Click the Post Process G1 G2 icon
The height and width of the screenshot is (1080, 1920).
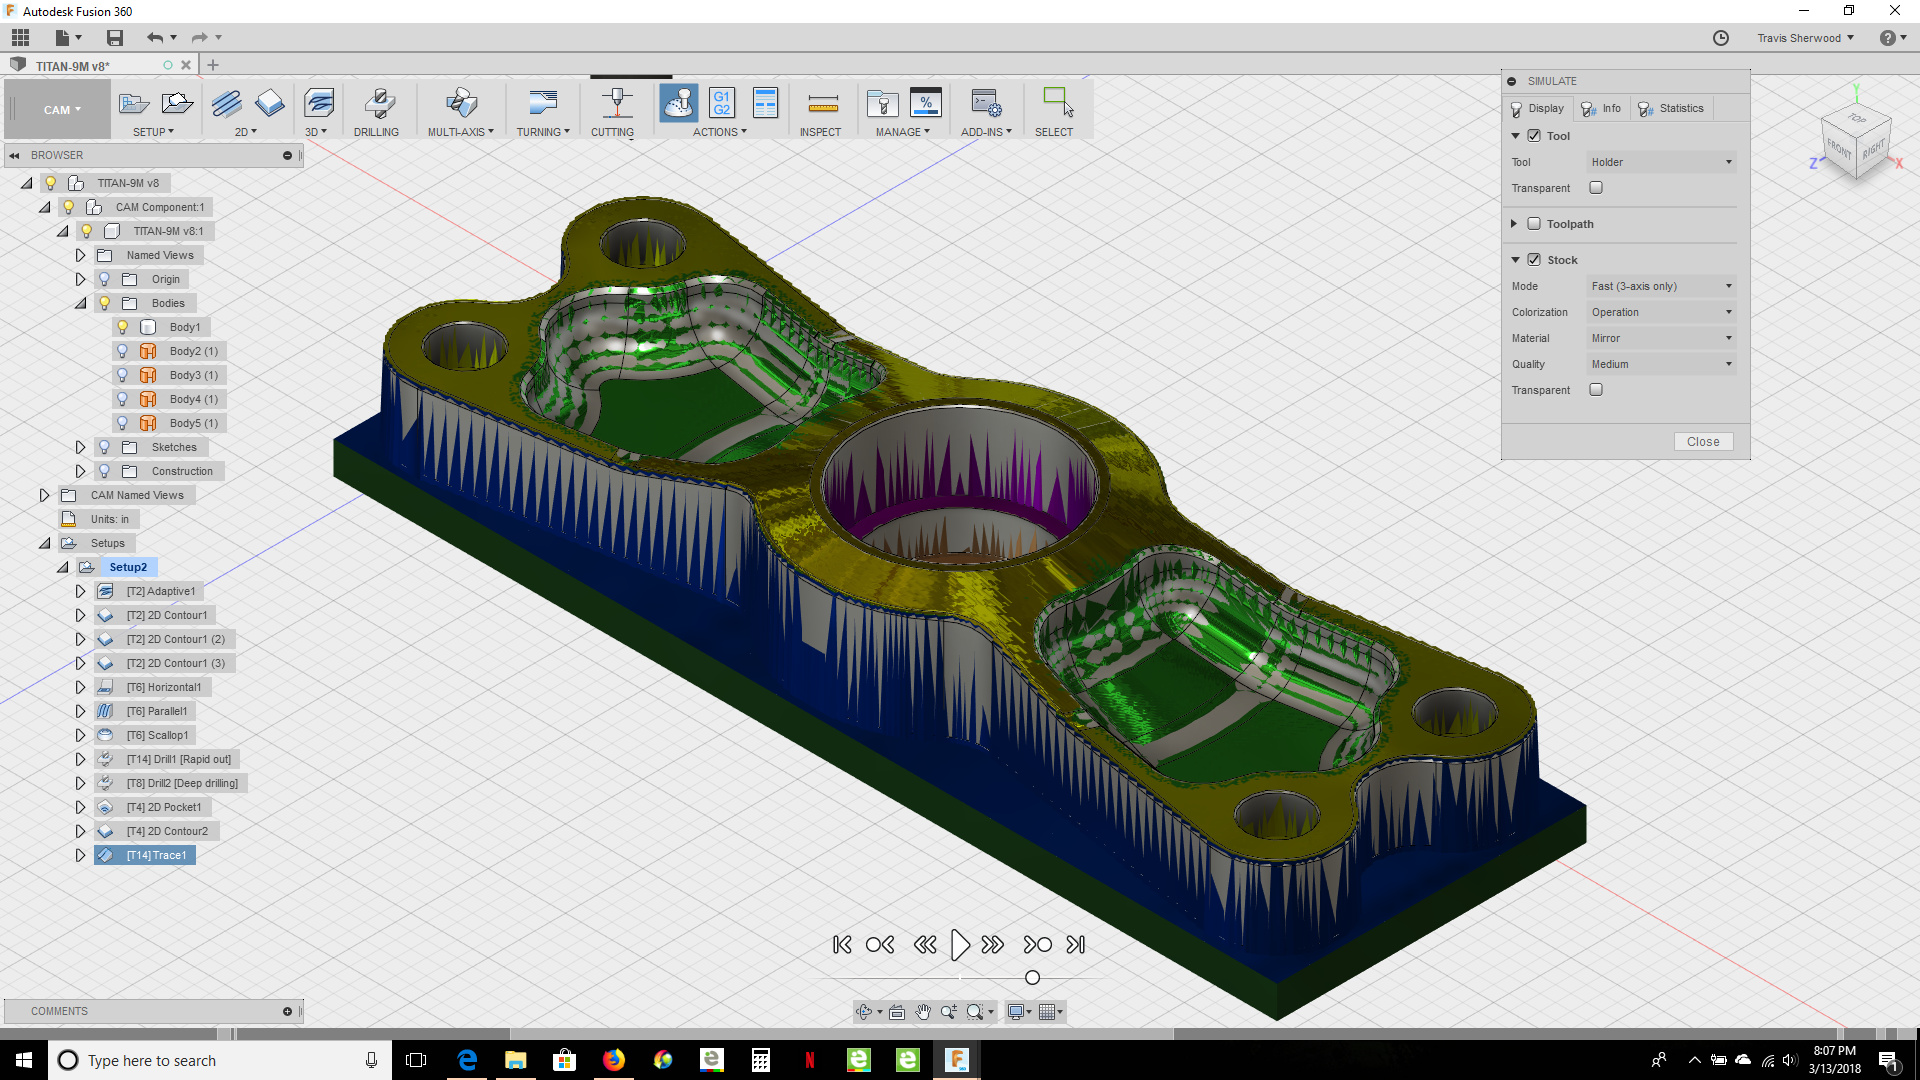pyautogui.click(x=721, y=103)
